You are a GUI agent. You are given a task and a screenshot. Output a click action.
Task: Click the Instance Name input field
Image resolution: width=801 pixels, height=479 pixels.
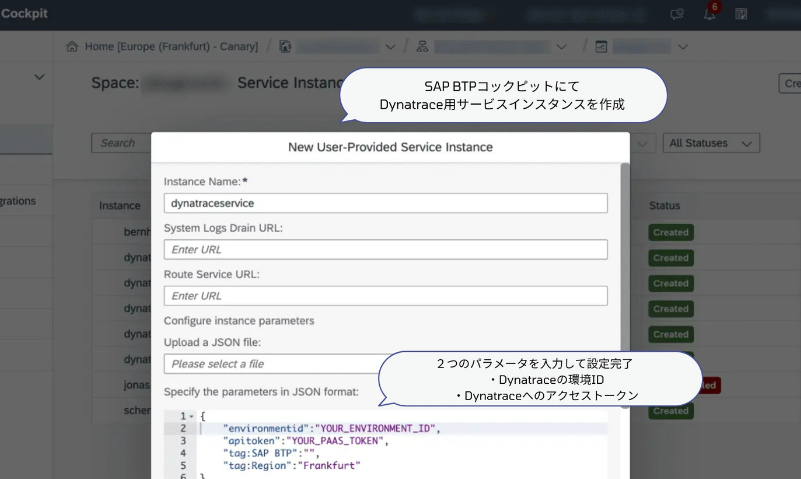point(386,203)
